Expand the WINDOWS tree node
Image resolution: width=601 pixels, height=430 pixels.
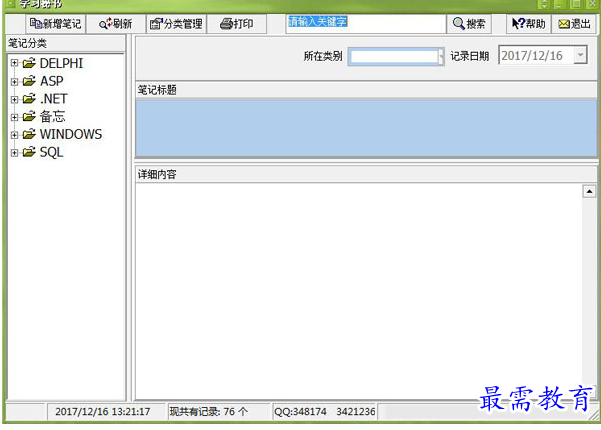15,135
